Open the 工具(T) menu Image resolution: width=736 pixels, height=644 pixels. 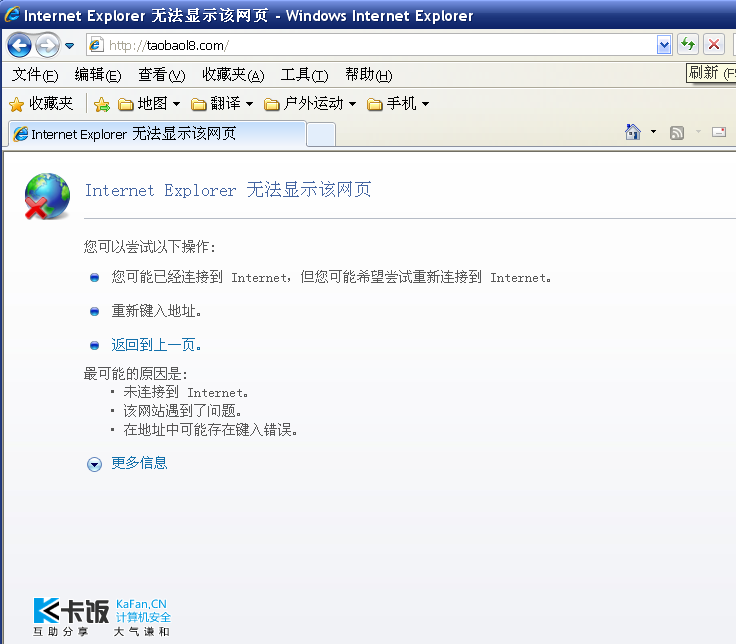click(x=305, y=75)
